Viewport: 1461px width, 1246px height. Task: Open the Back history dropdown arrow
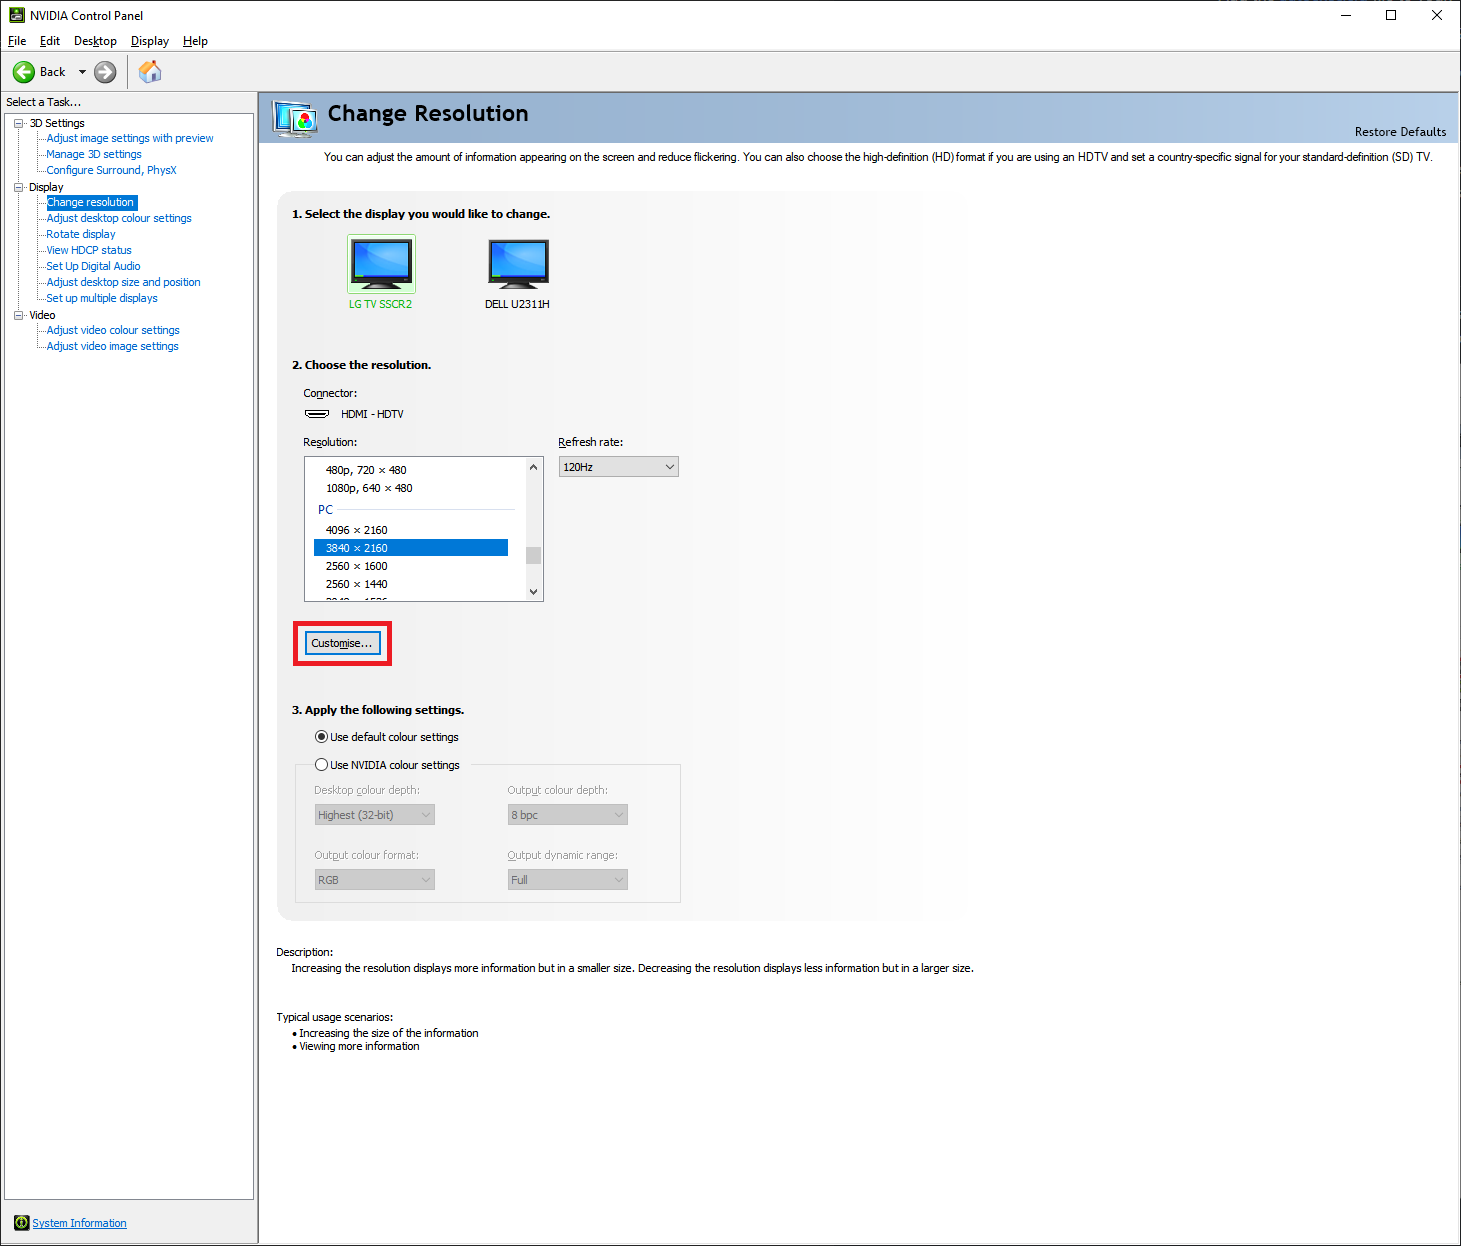[82, 72]
